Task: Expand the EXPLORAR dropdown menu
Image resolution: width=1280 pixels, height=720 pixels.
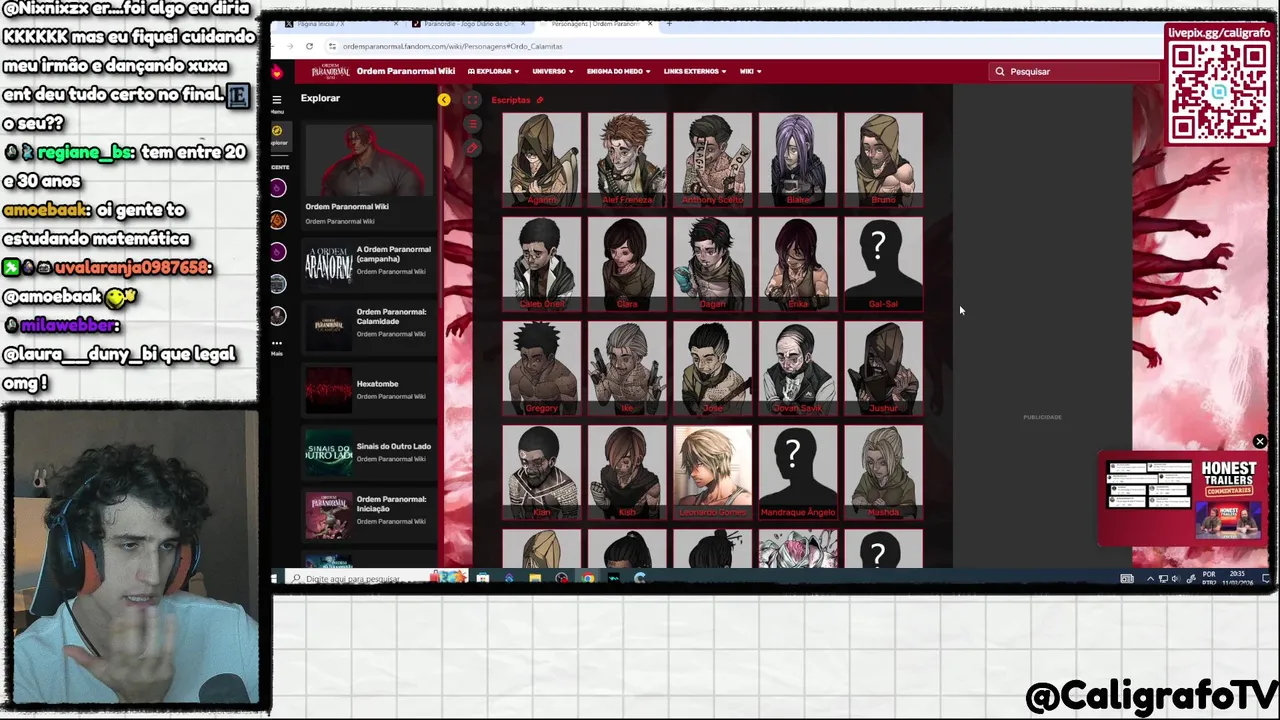Action: [x=493, y=72]
